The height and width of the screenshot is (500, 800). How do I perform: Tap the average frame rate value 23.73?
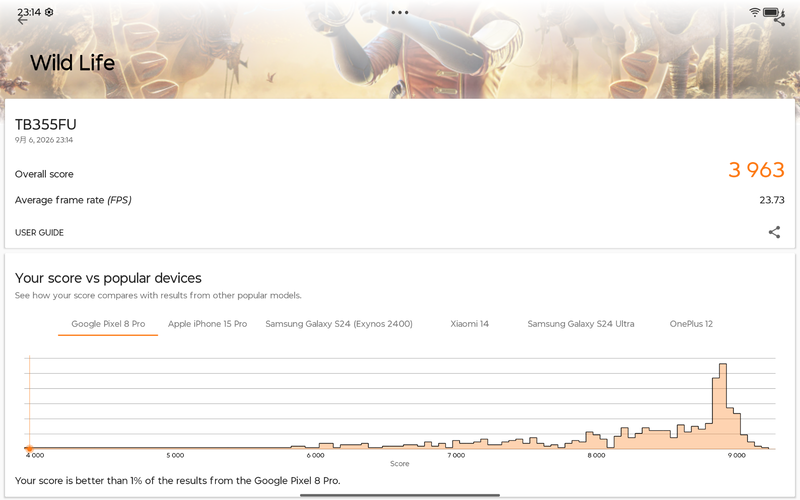click(771, 200)
